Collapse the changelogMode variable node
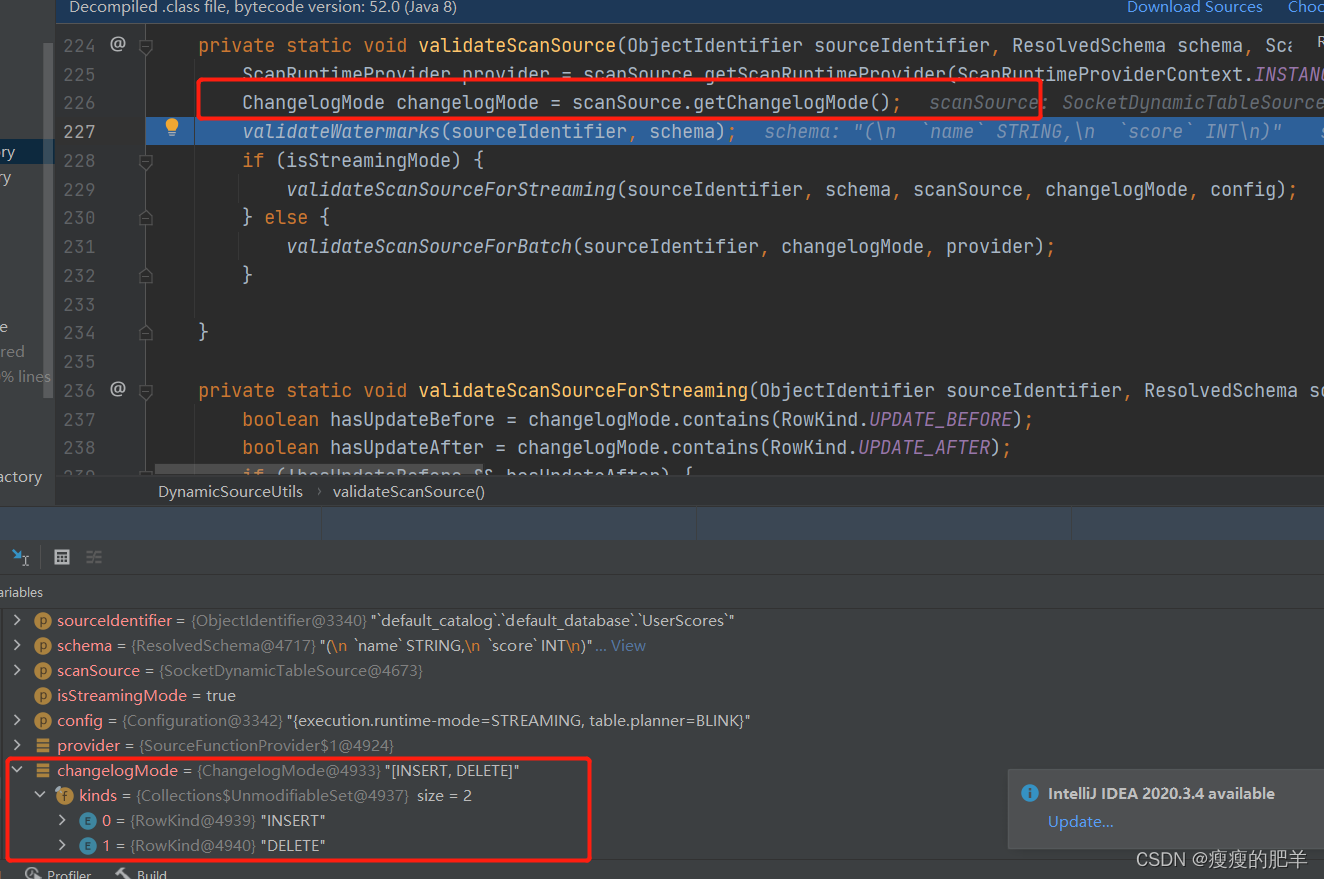The width and height of the screenshot is (1324, 879). click(x=17, y=771)
